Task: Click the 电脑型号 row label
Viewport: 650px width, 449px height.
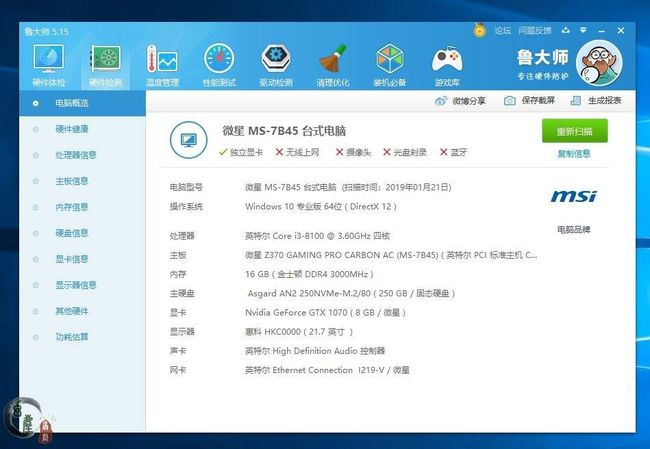Action: point(186,187)
